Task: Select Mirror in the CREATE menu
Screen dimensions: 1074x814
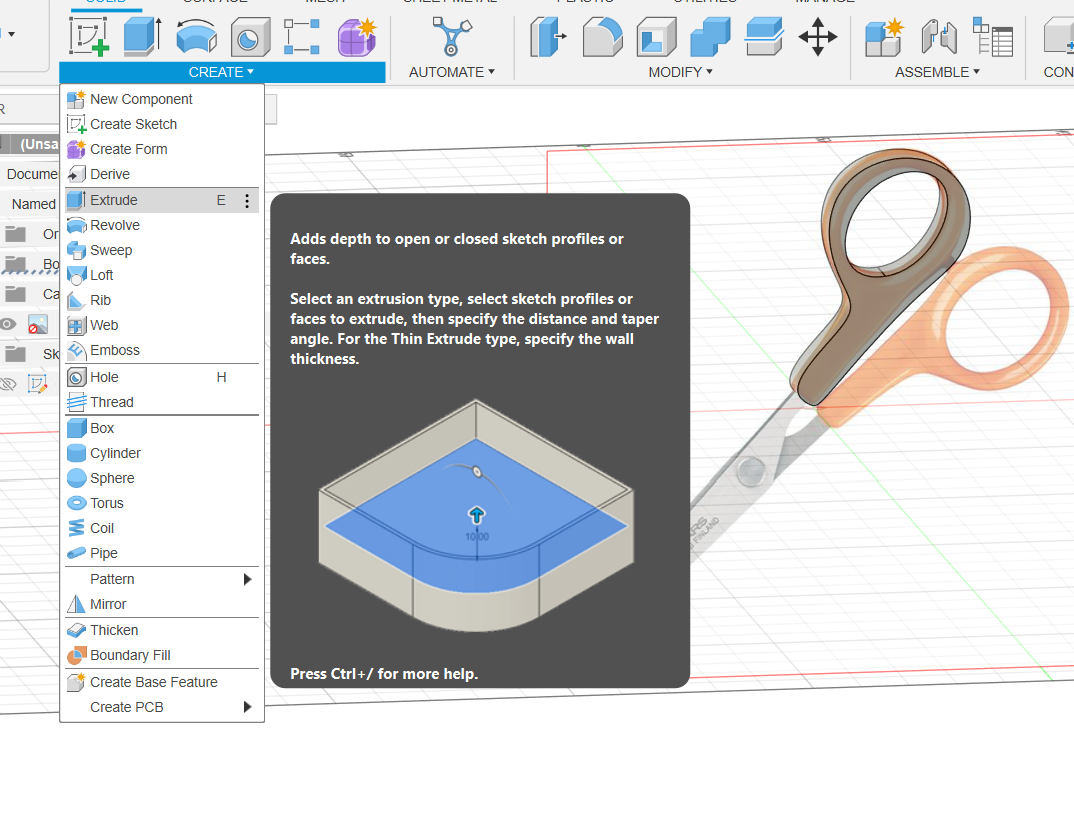Action: point(162,604)
